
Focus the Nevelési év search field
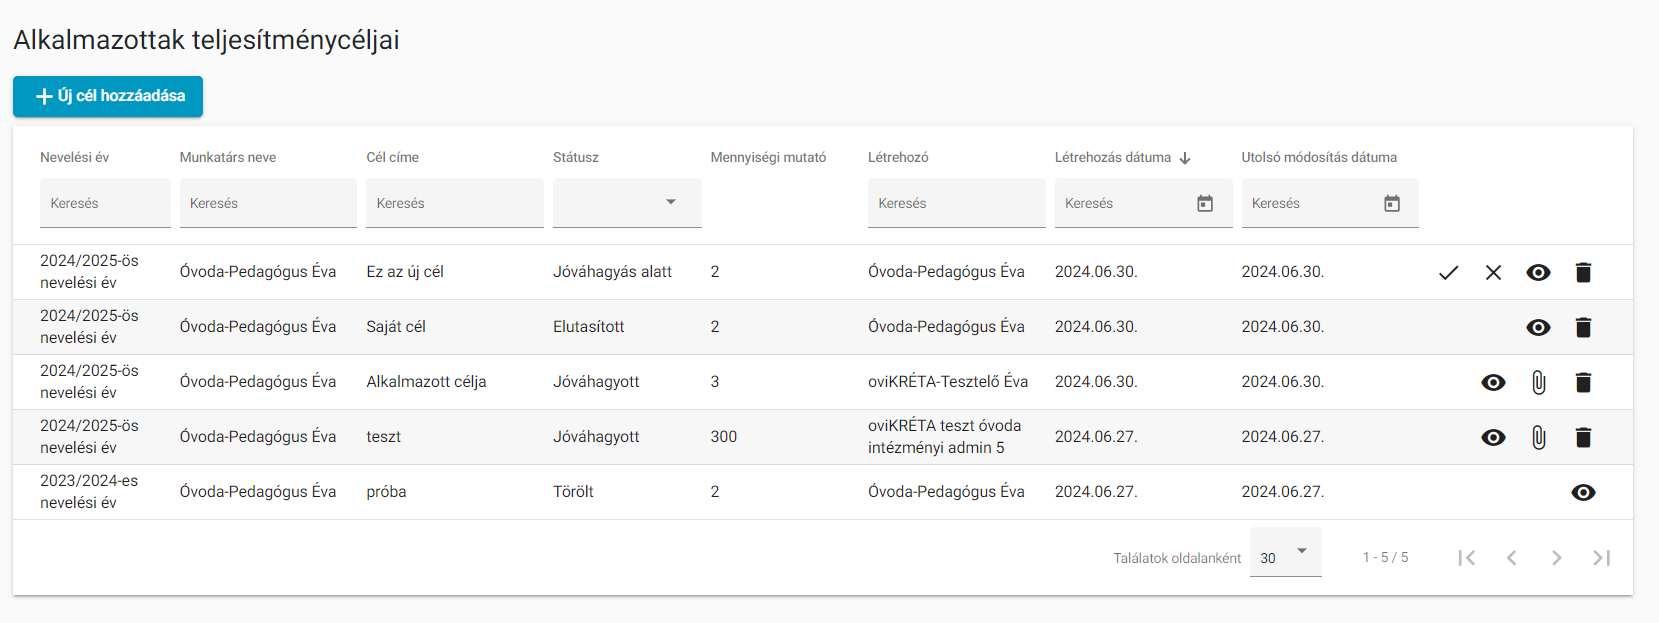[x=105, y=203]
